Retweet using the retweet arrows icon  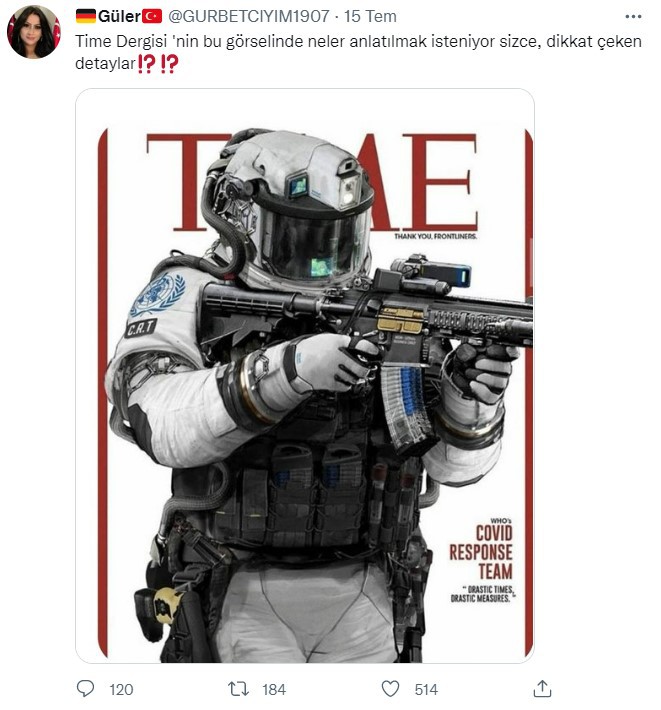click(238, 689)
